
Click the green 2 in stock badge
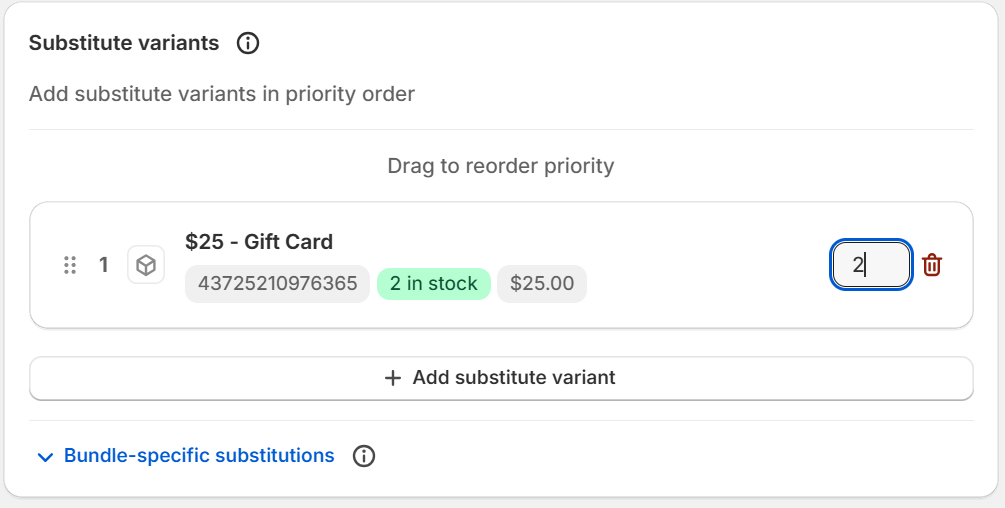434,284
